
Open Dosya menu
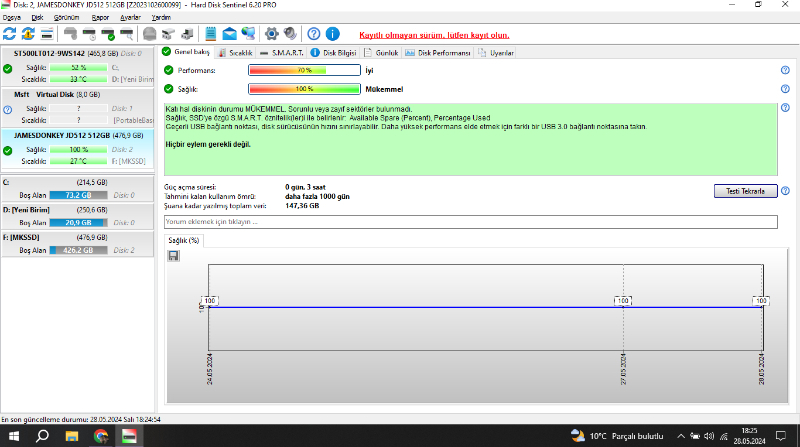coord(12,17)
